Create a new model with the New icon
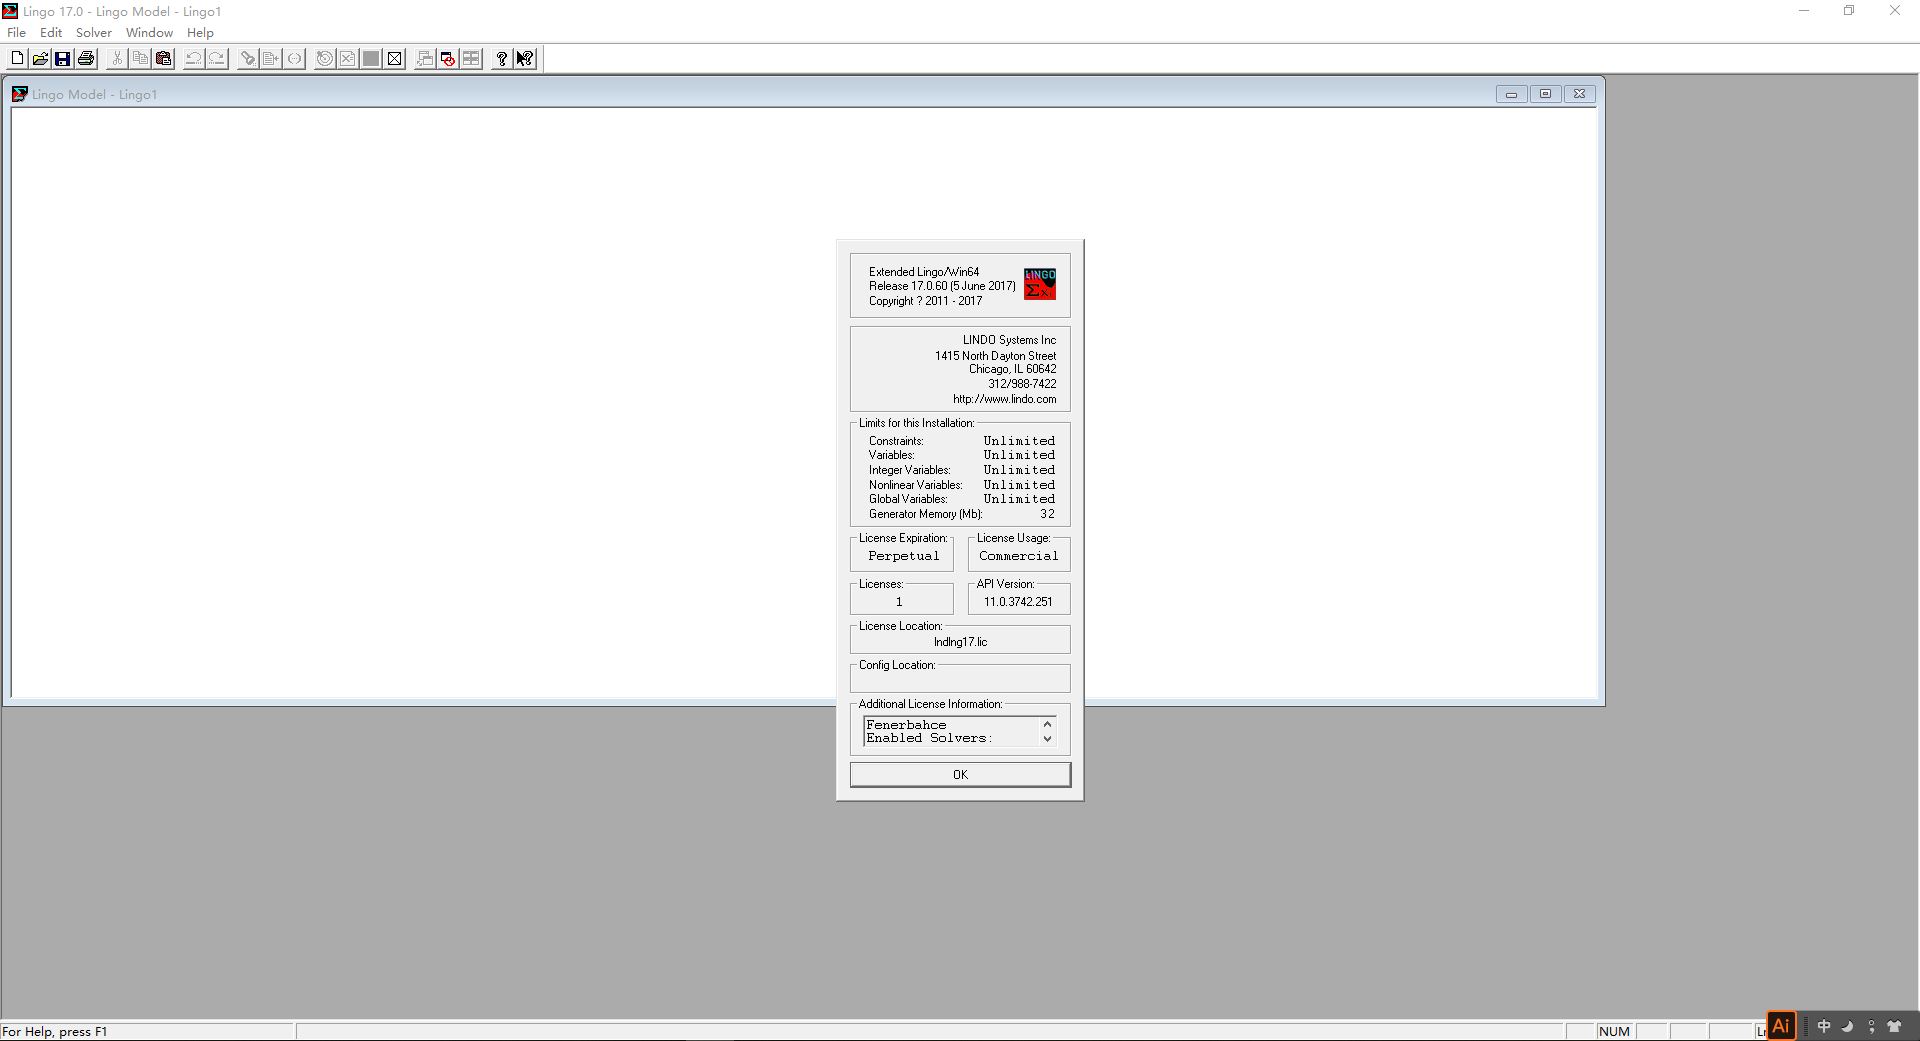 [x=17, y=59]
